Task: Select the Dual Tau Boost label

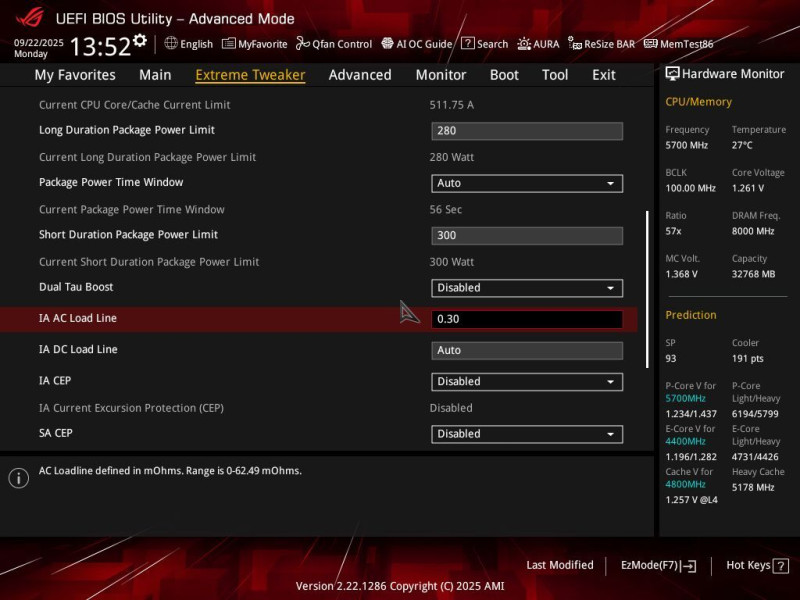Action: (76, 287)
